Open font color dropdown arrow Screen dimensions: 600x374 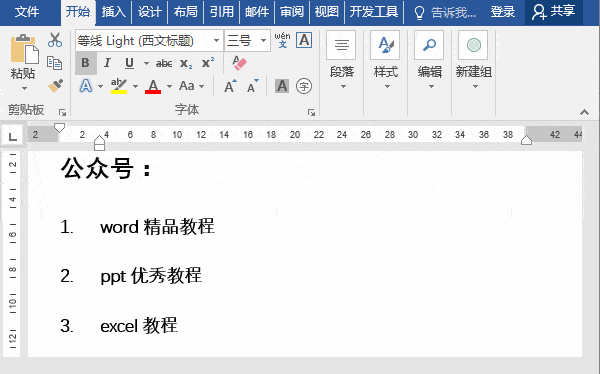[169, 87]
